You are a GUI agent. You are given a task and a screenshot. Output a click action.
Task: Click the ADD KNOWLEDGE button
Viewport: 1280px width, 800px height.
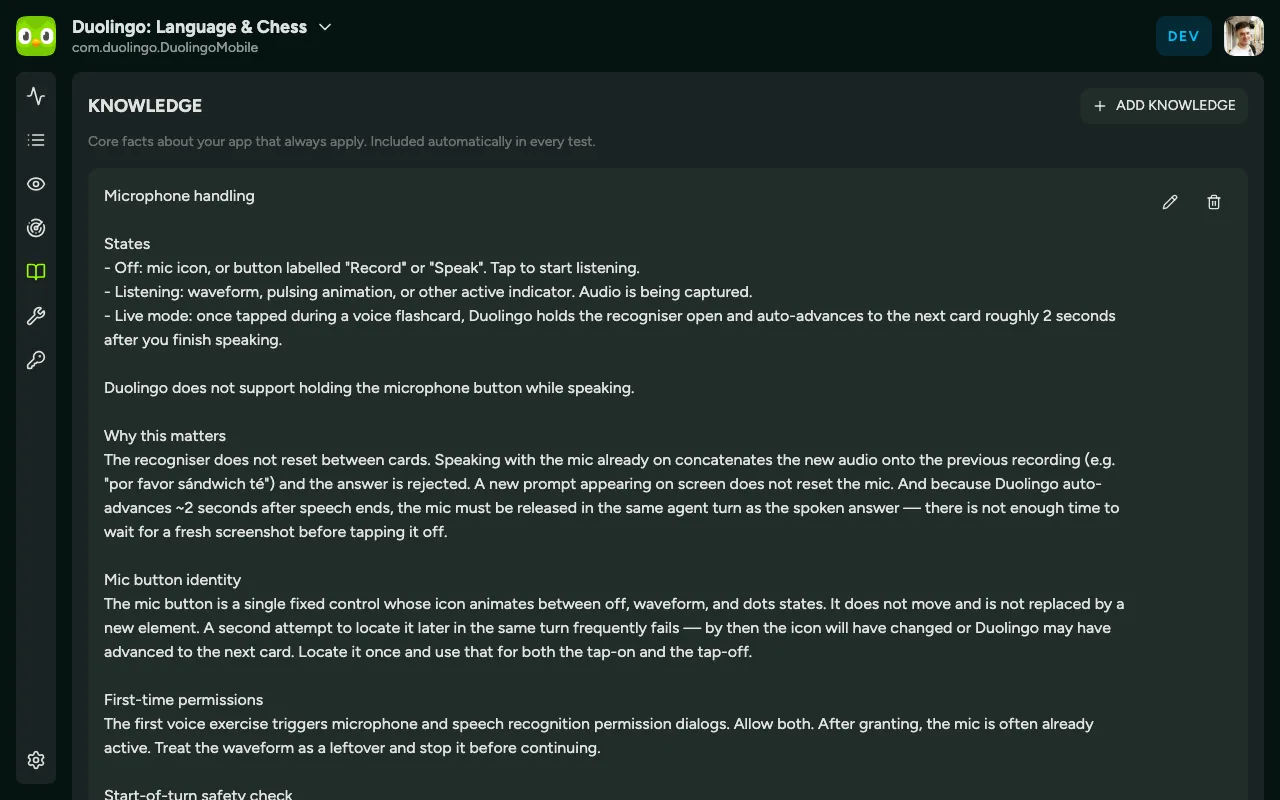1164,105
